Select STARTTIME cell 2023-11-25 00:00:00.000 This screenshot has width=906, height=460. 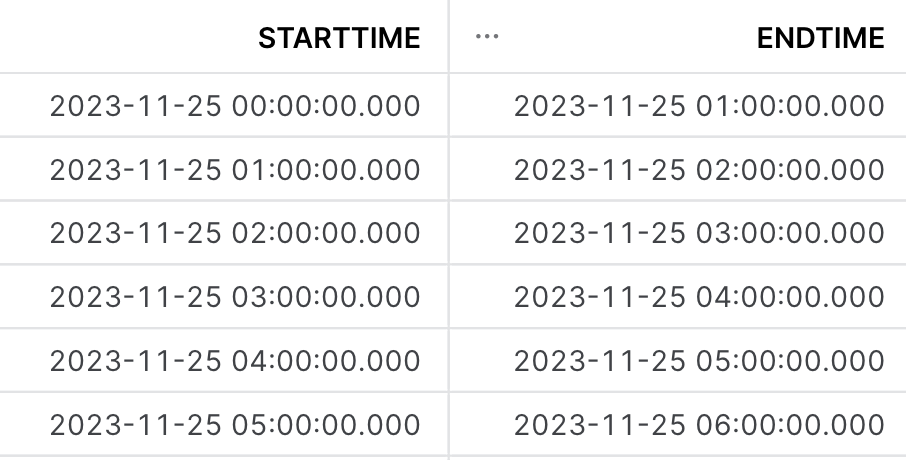[224, 106]
